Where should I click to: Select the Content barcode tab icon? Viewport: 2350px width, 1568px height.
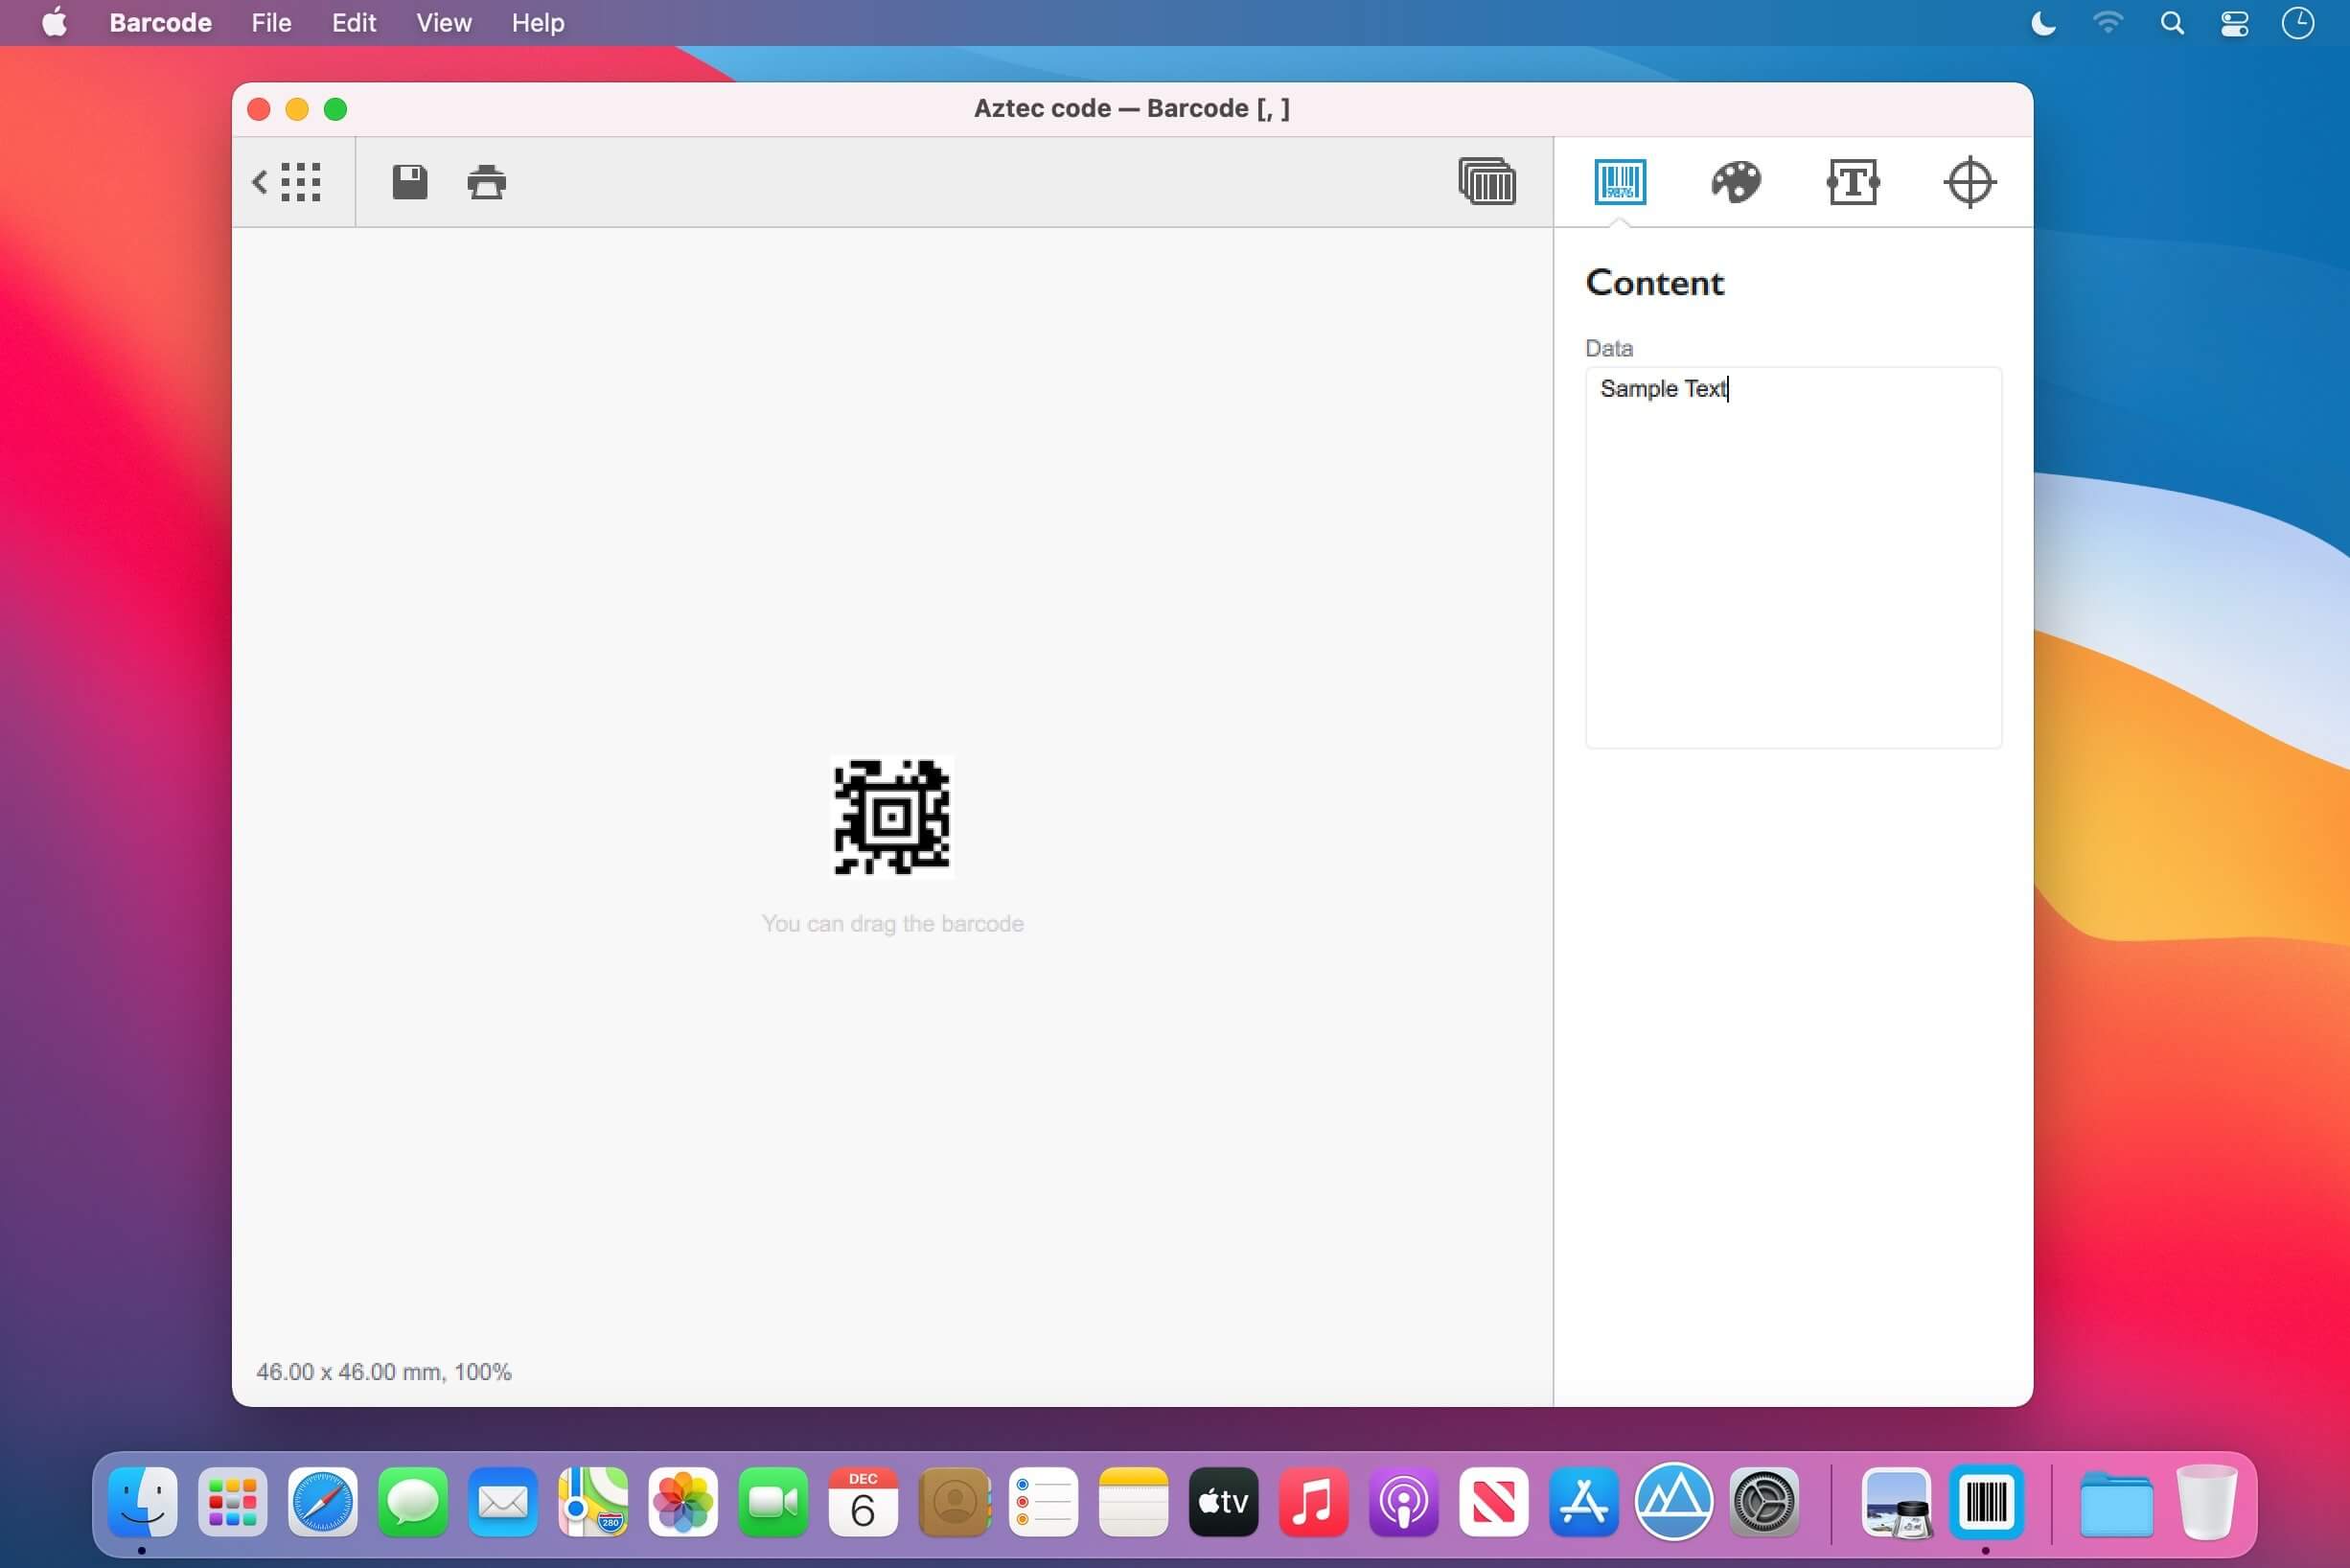[1620, 182]
